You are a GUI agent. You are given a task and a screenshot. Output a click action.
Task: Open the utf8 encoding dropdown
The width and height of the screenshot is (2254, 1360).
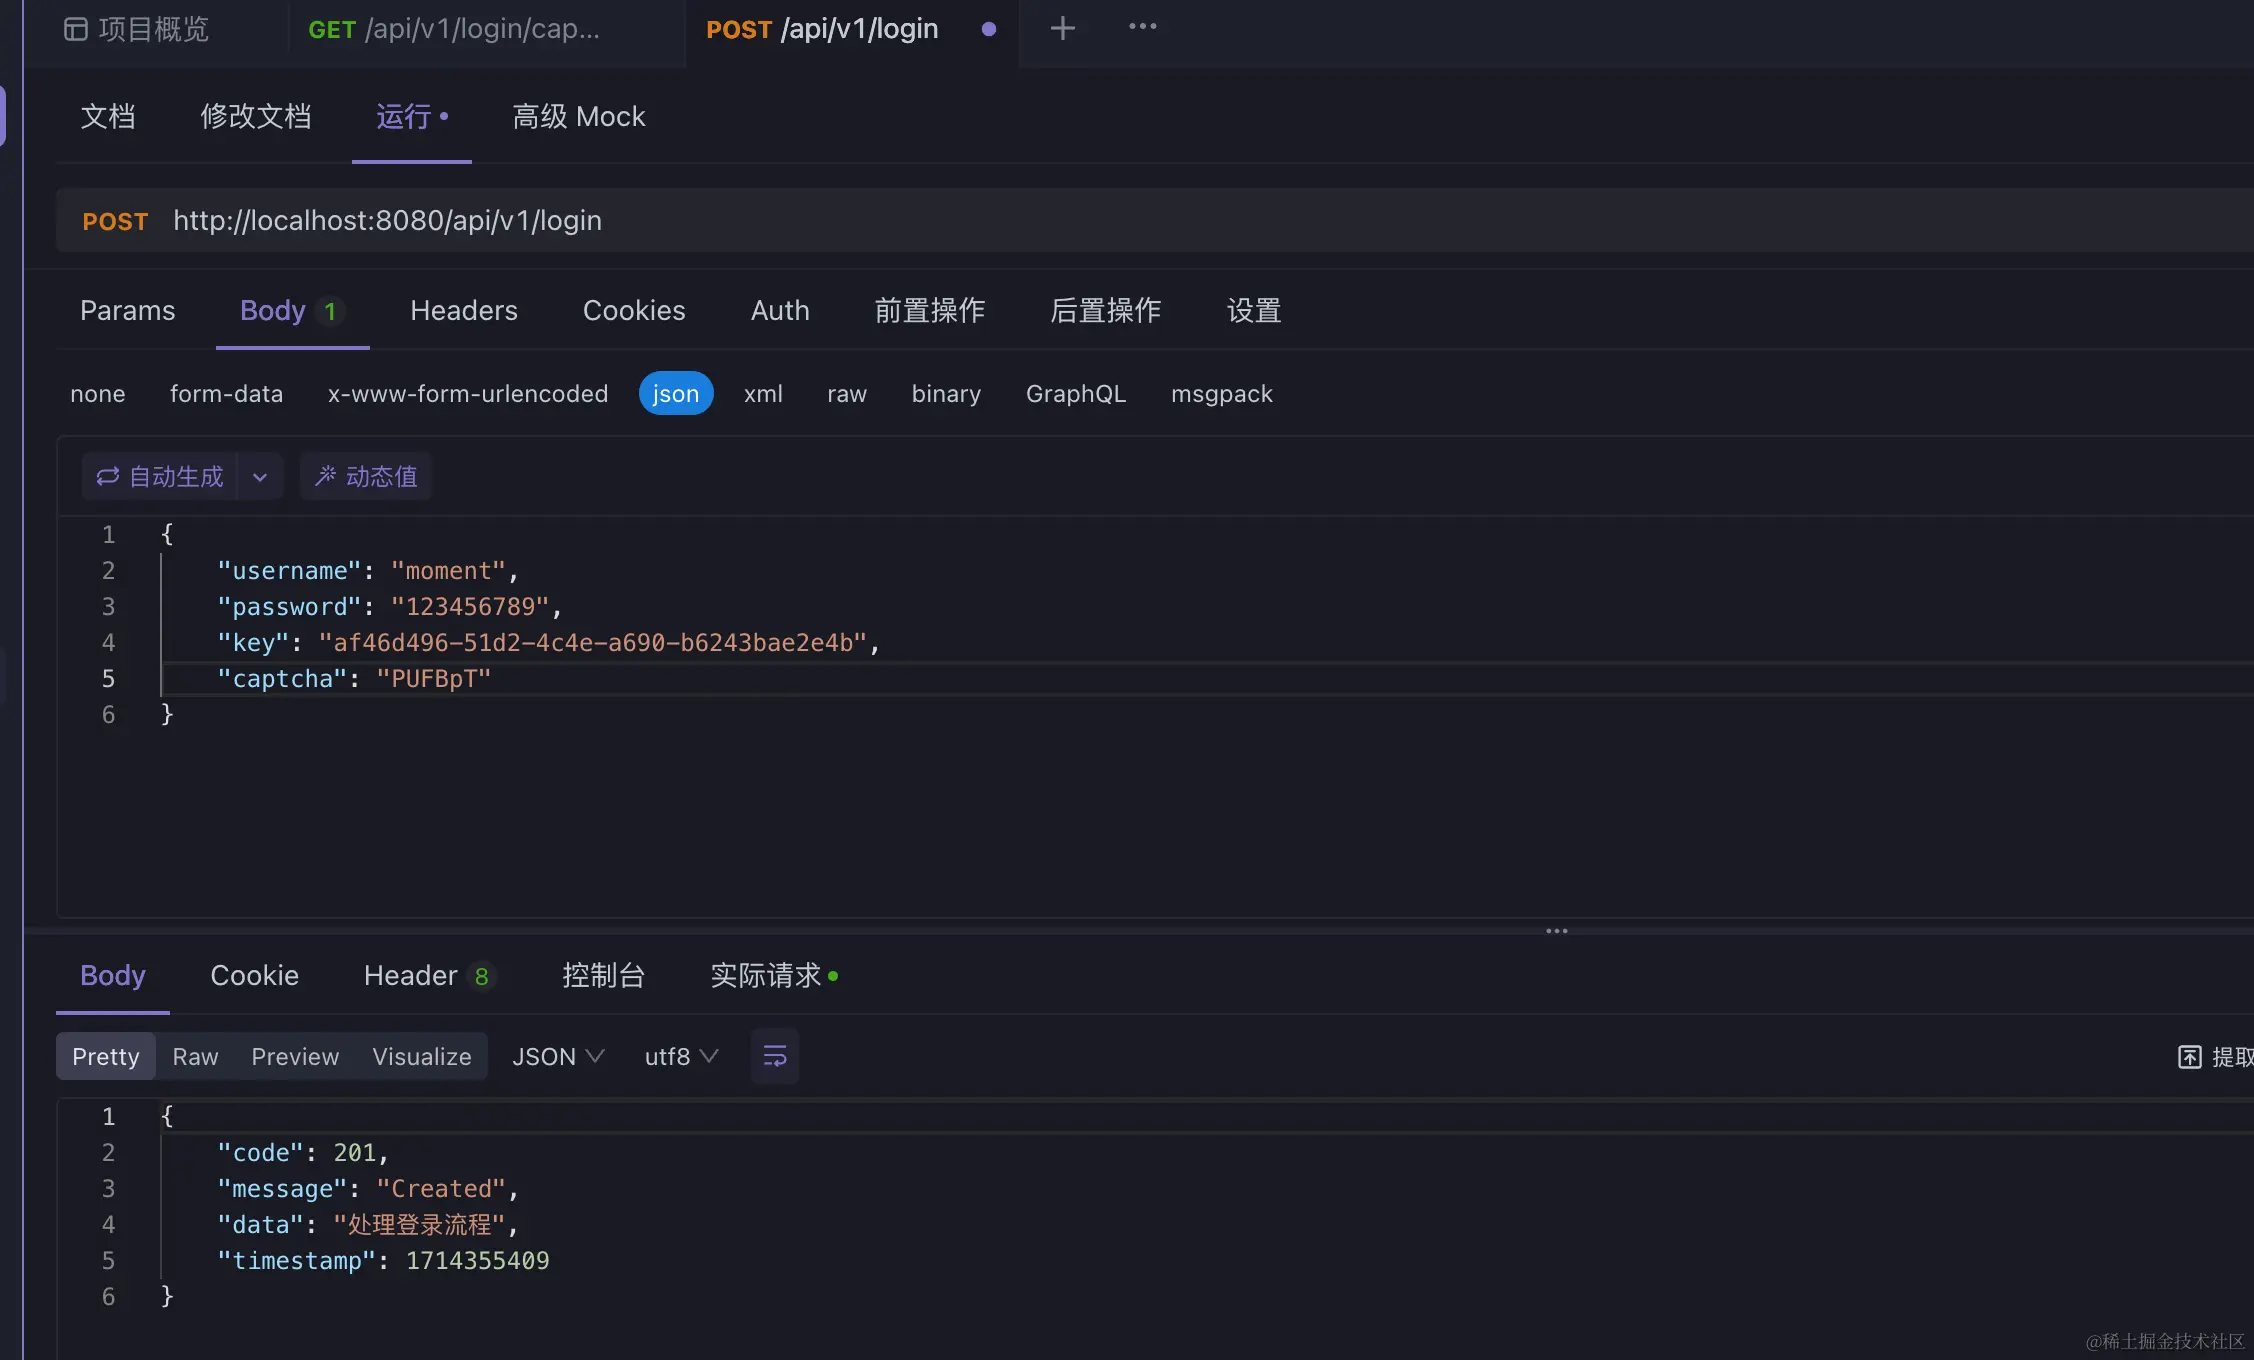tap(681, 1056)
